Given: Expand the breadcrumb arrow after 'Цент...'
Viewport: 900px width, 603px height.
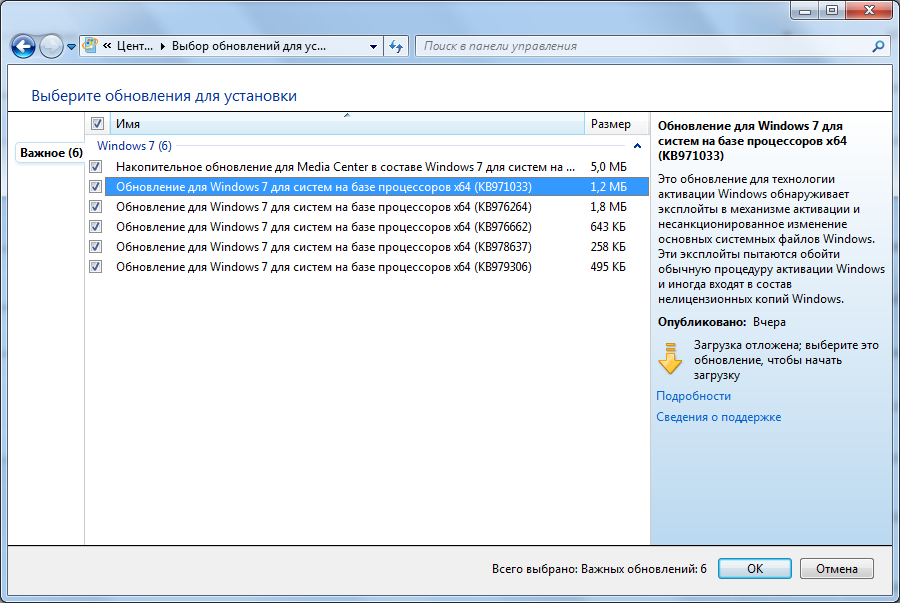Looking at the screenshot, I should pyautogui.click(x=162, y=46).
